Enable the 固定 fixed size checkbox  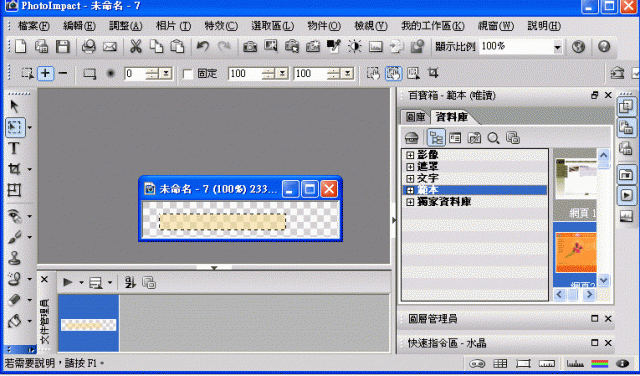[x=188, y=74]
